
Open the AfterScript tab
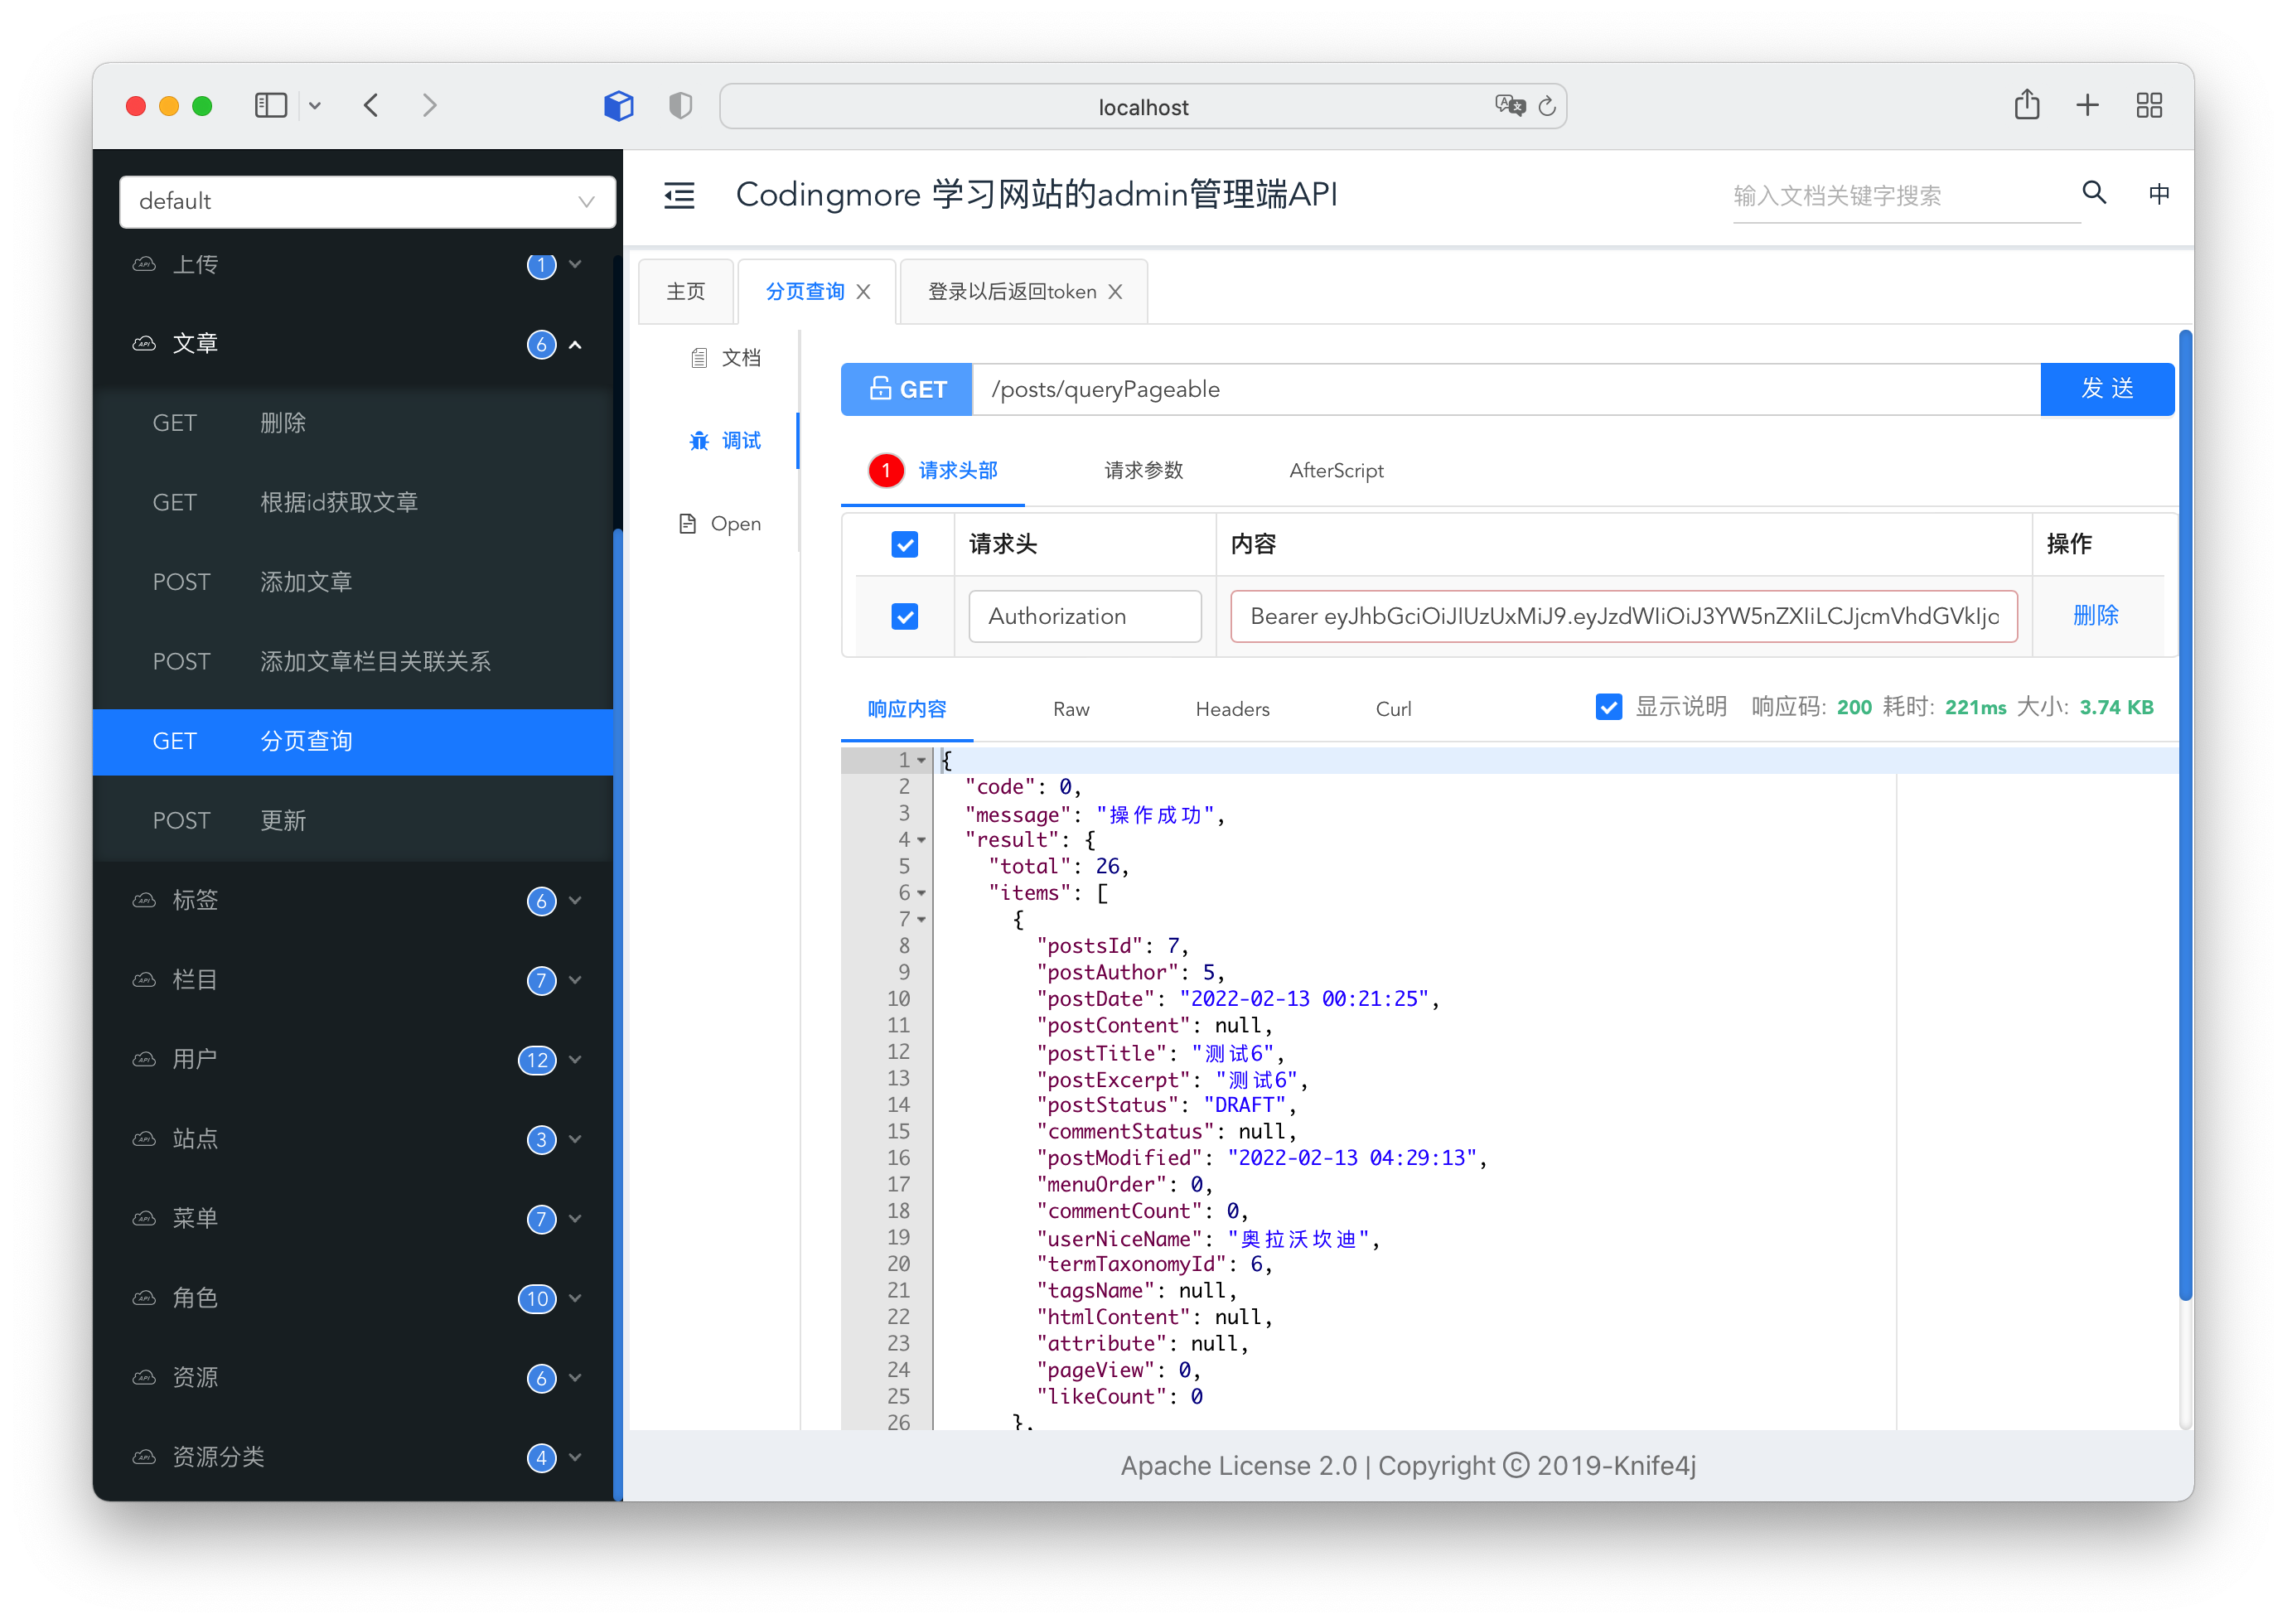point(1336,471)
